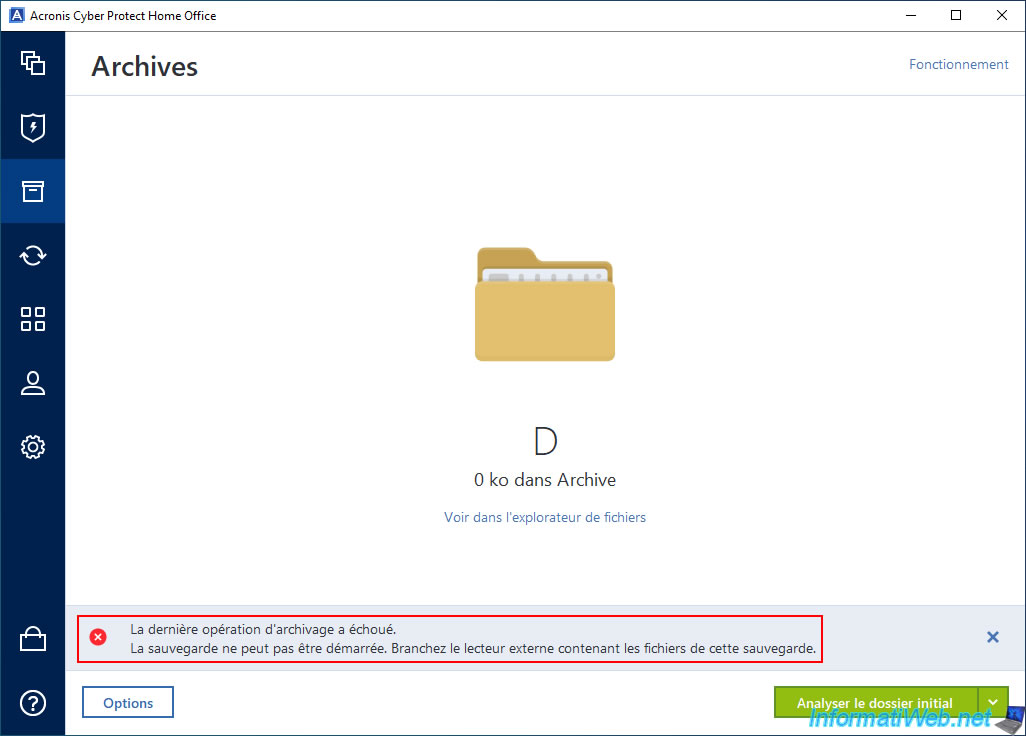The width and height of the screenshot is (1026, 736).
Task: Minimize the Acronis window
Action: tap(910, 16)
